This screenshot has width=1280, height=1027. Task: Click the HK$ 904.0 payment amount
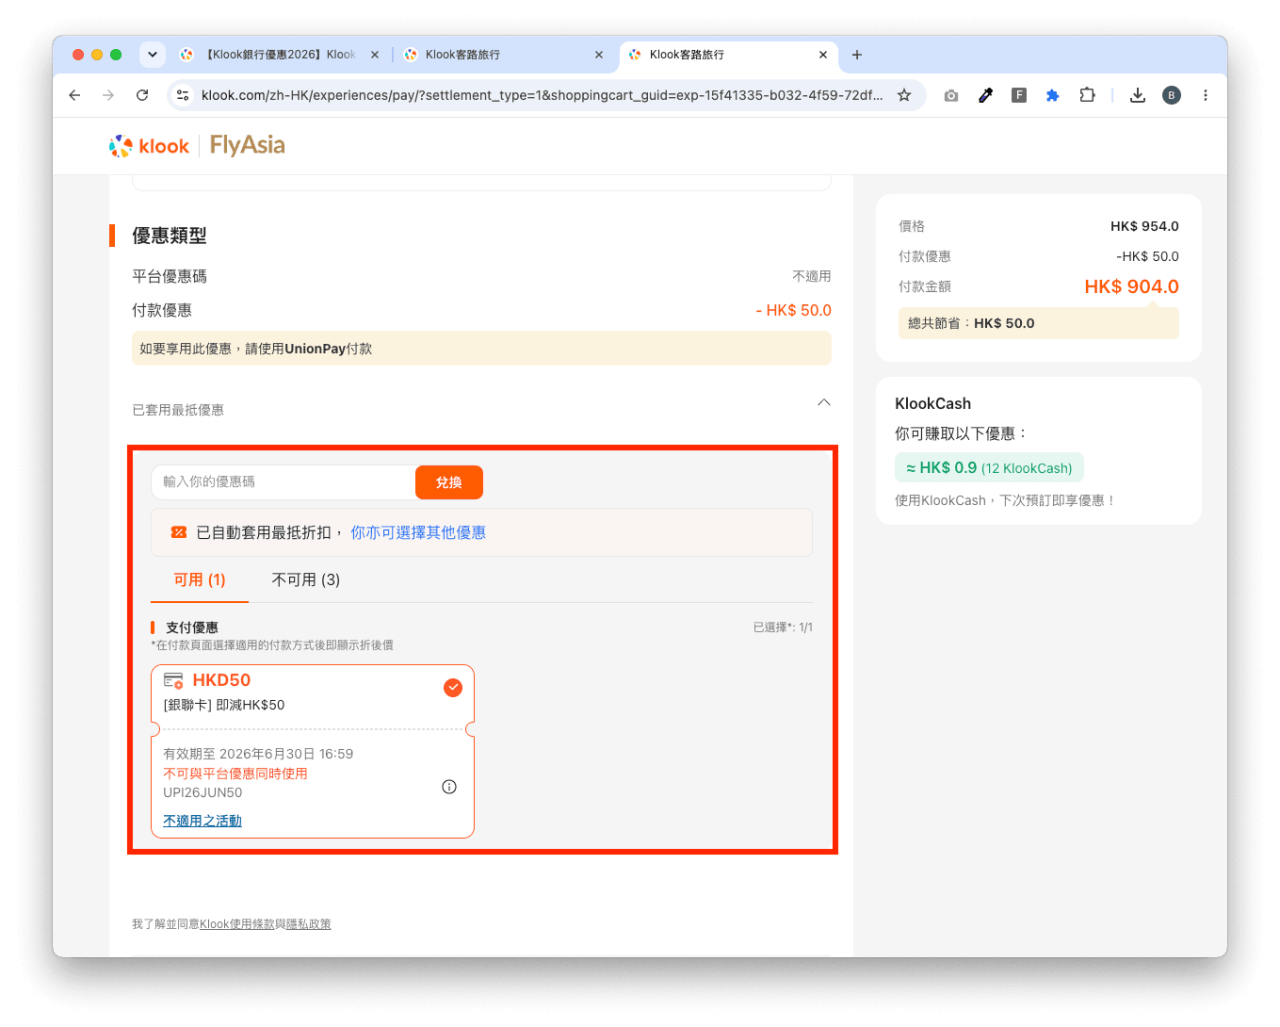tap(1132, 287)
